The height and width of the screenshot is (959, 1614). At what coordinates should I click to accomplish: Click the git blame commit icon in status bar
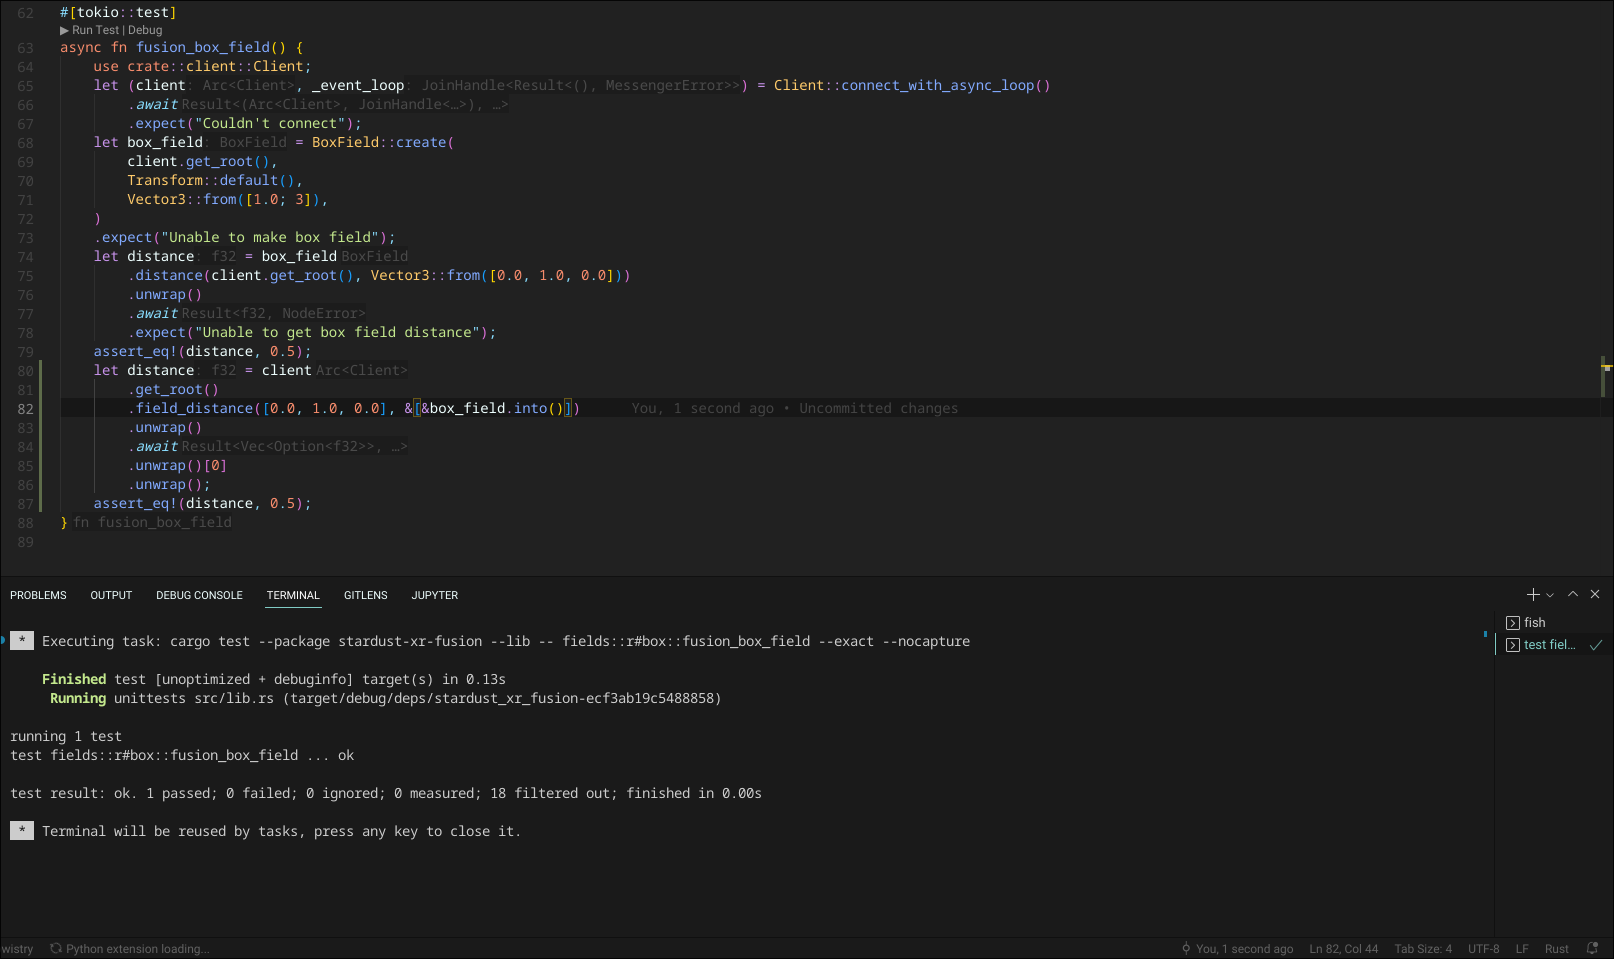click(x=1186, y=949)
